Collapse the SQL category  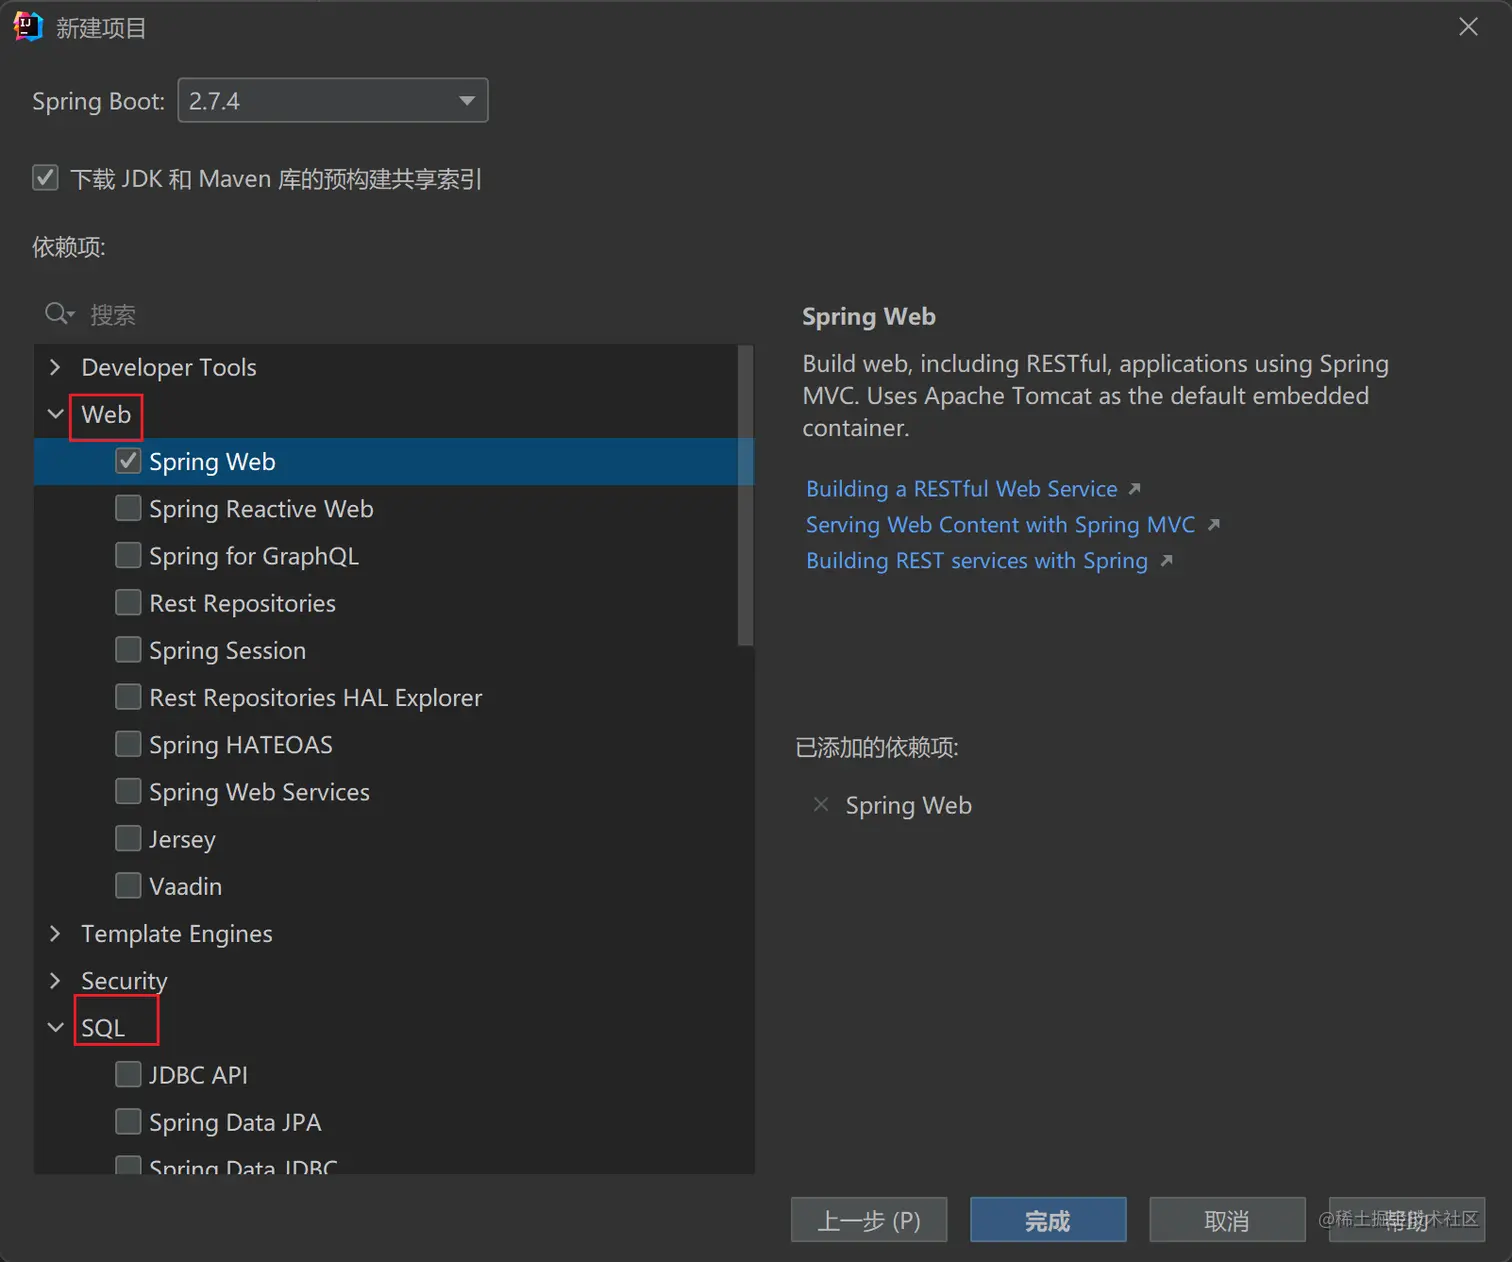coord(55,1027)
